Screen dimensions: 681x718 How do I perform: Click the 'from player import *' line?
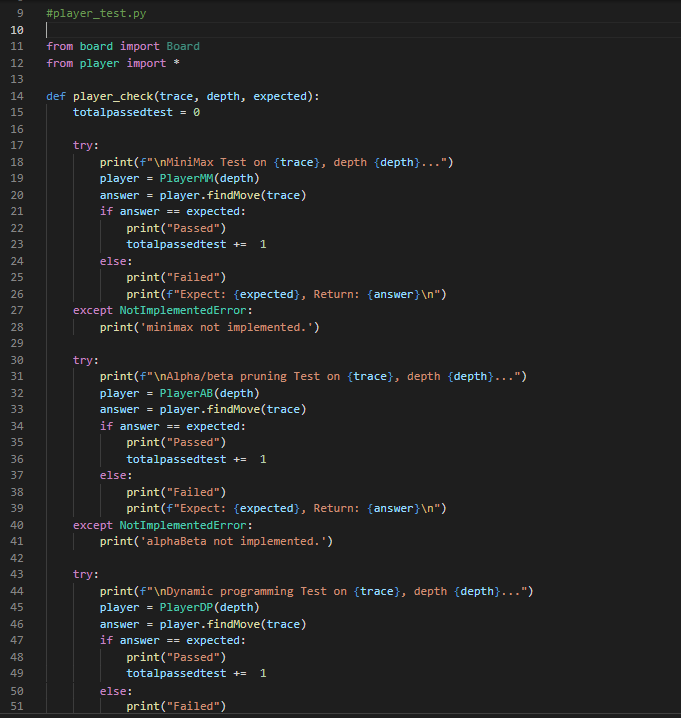tap(113, 63)
